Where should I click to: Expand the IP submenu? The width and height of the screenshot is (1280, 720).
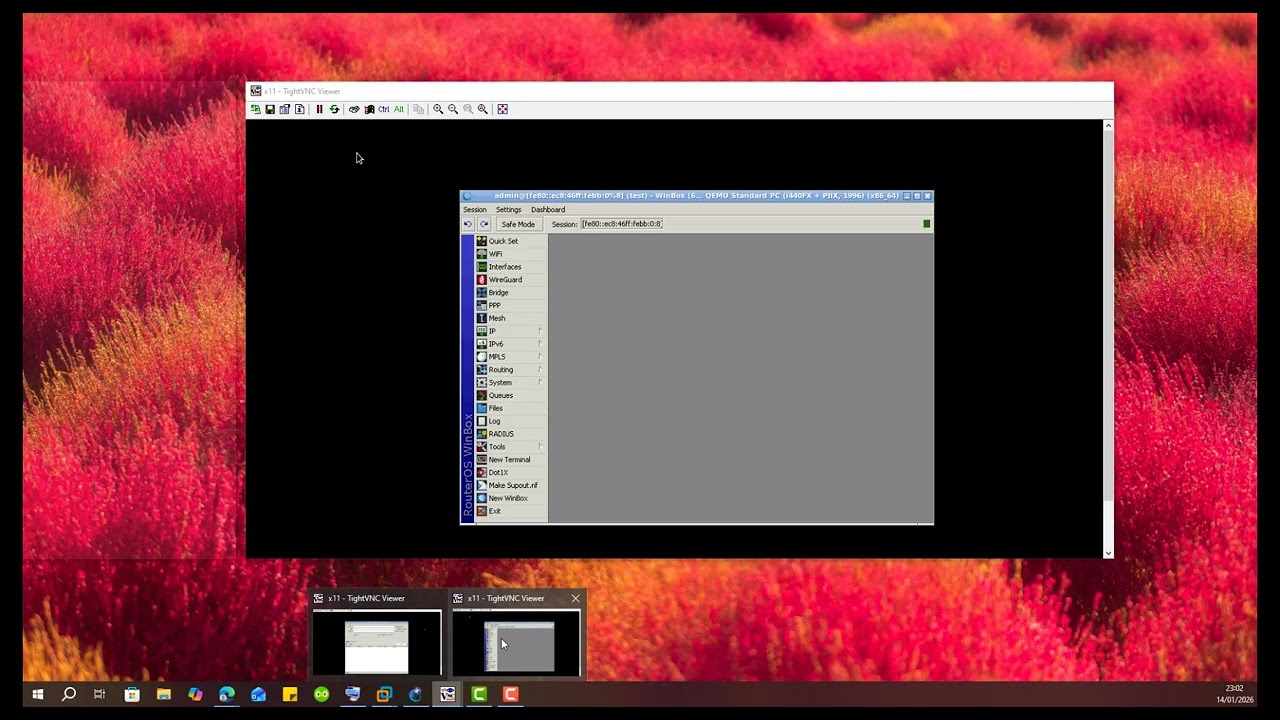pyautogui.click(x=540, y=331)
